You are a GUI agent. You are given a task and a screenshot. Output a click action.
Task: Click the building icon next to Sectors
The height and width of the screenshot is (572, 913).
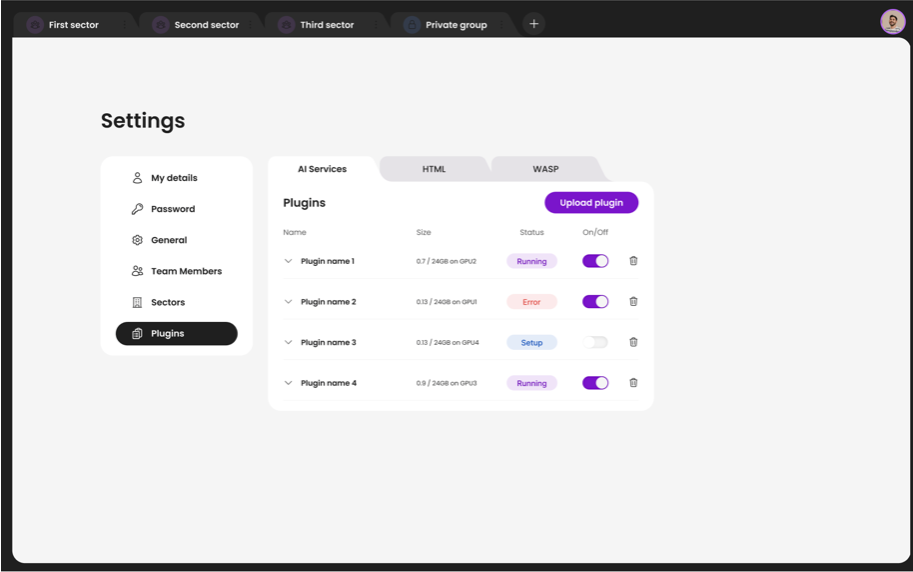[x=138, y=302]
